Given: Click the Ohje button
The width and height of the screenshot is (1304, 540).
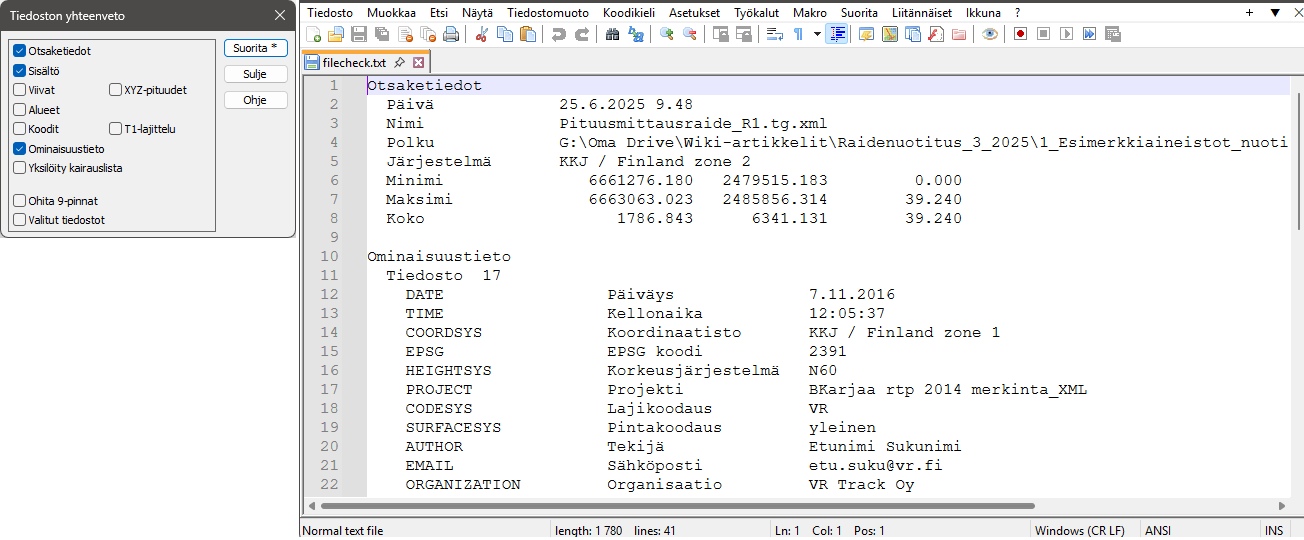Looking at the screenshot, I should tap(255, 100).
